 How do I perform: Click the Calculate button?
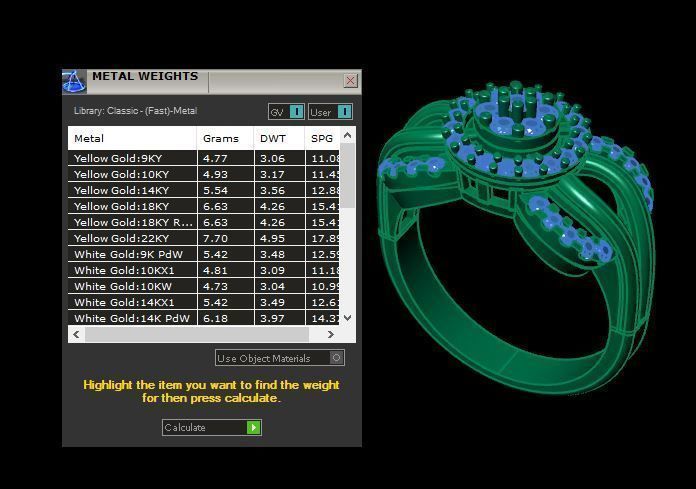point(212,427)
